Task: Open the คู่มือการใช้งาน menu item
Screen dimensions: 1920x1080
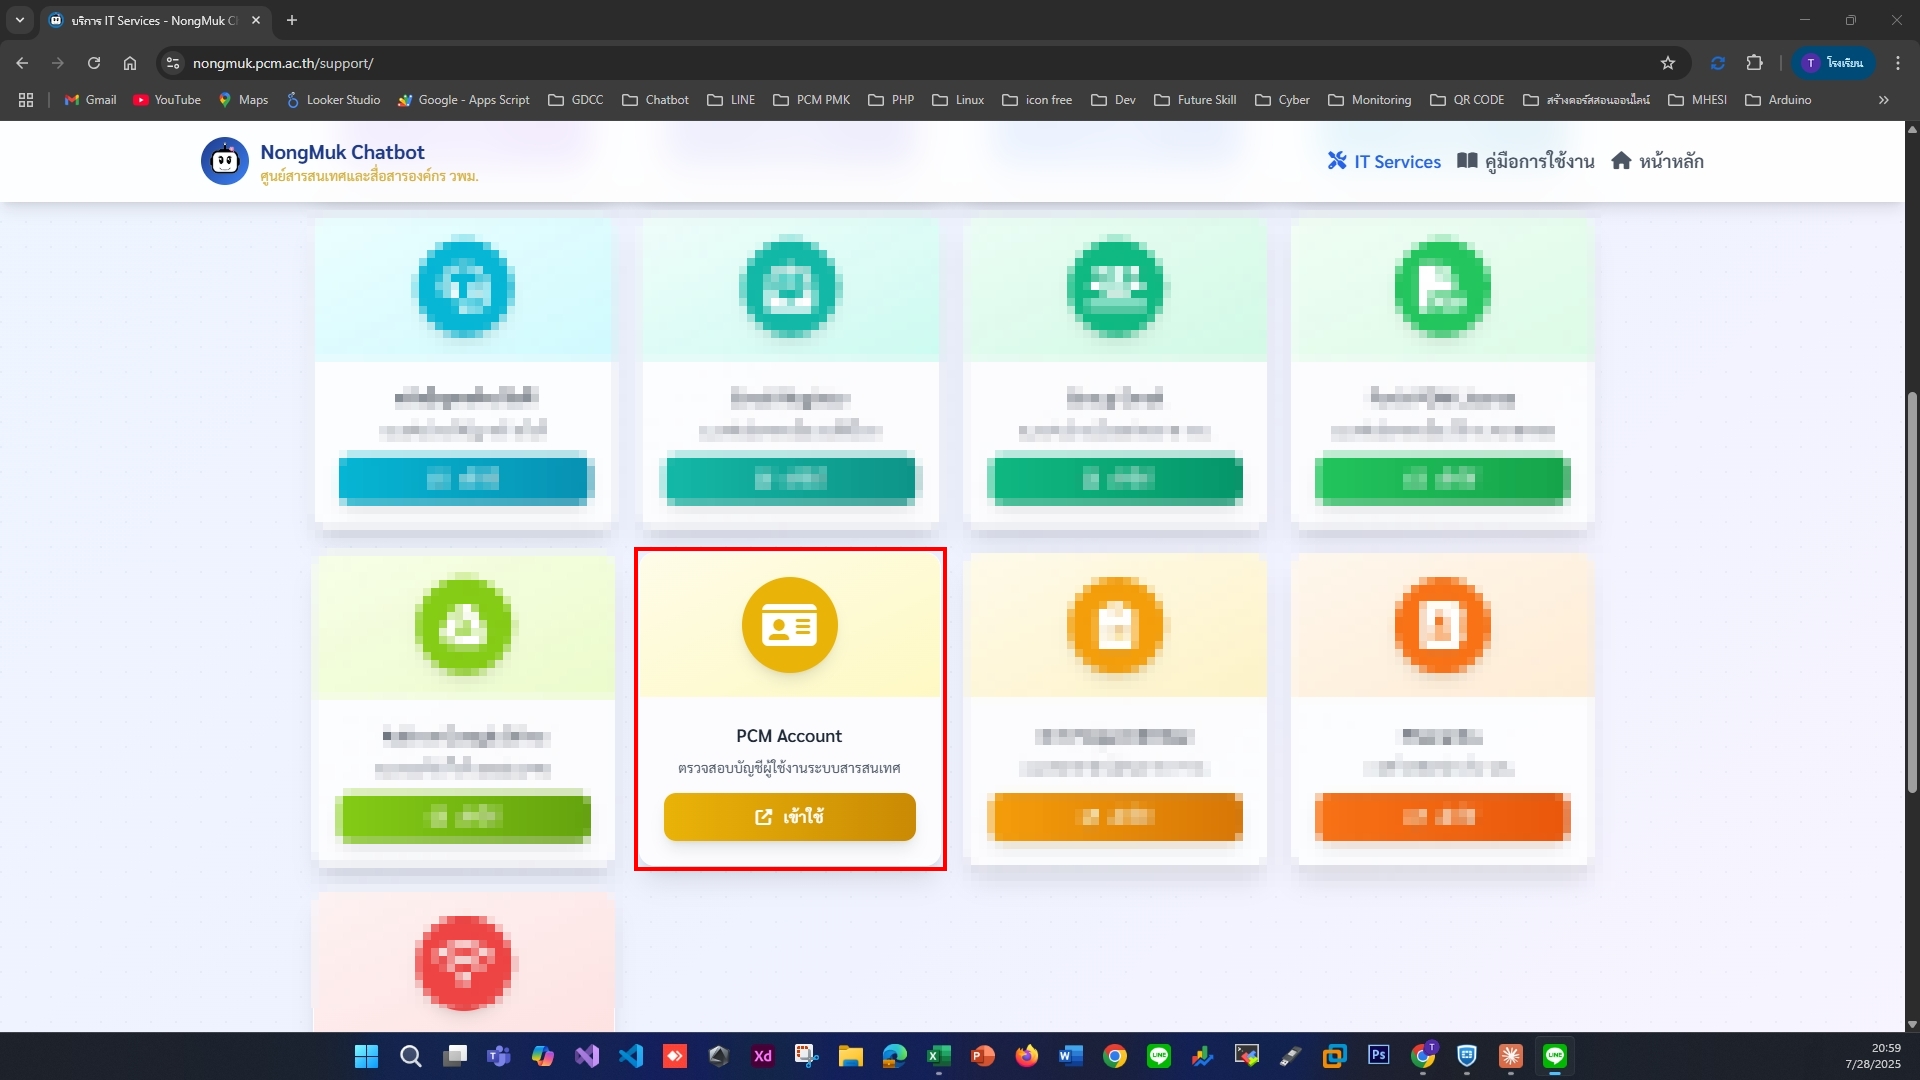Action: (x=1525, y=162)
